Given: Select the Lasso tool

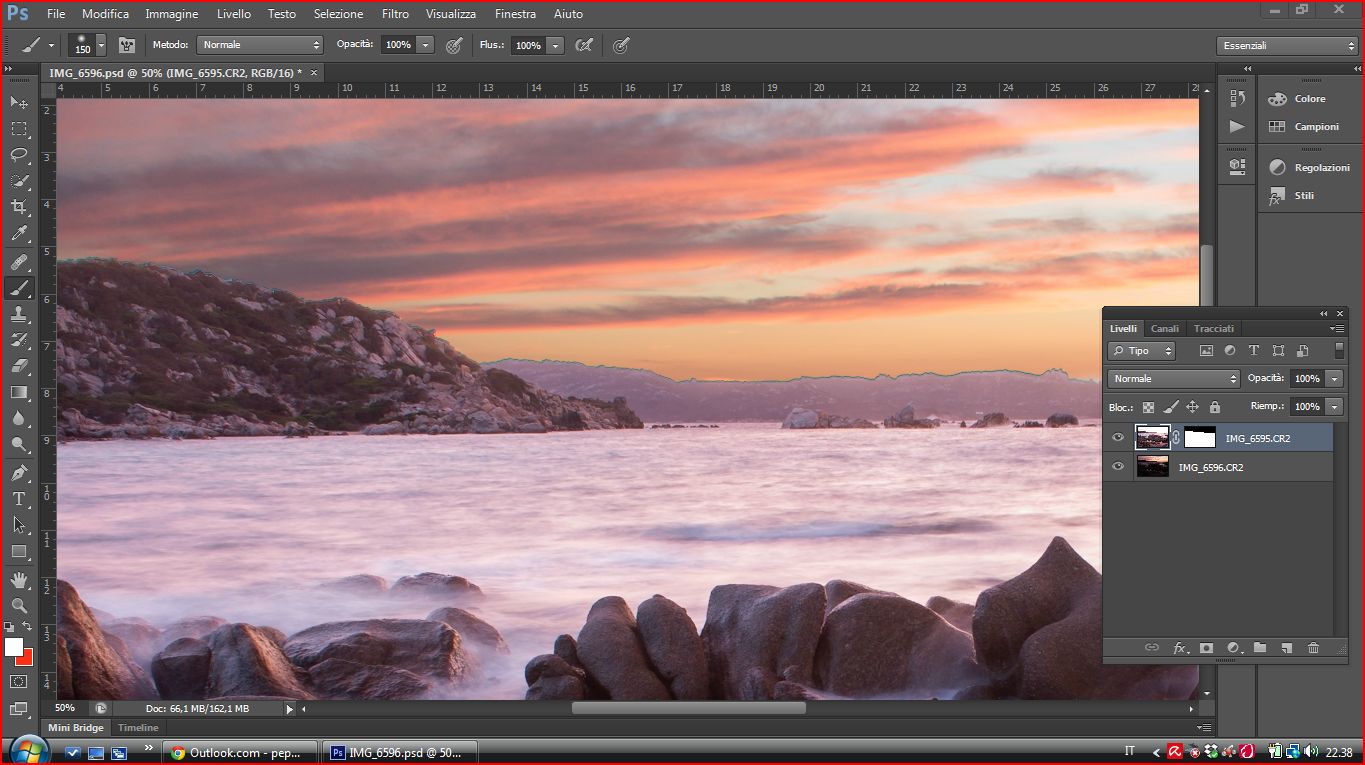Looking at the screenshot, I should pos(19,155).
